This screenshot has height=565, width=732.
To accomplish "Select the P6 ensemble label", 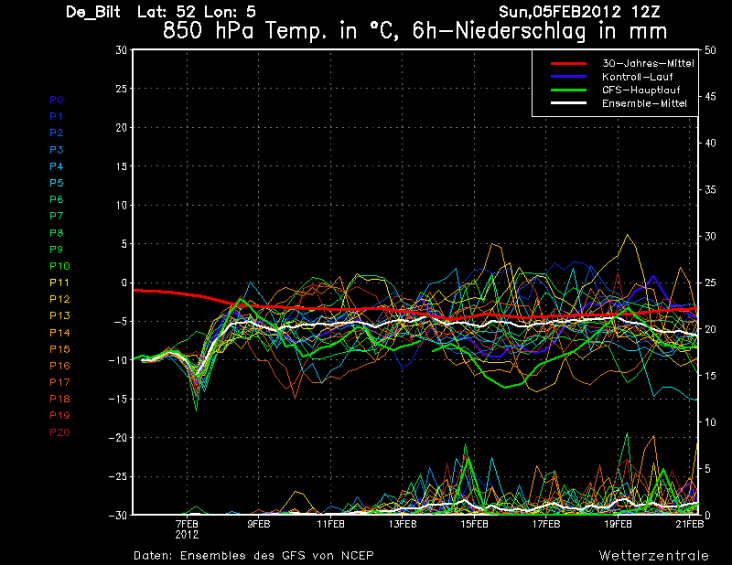I will [x=56, y=199].
